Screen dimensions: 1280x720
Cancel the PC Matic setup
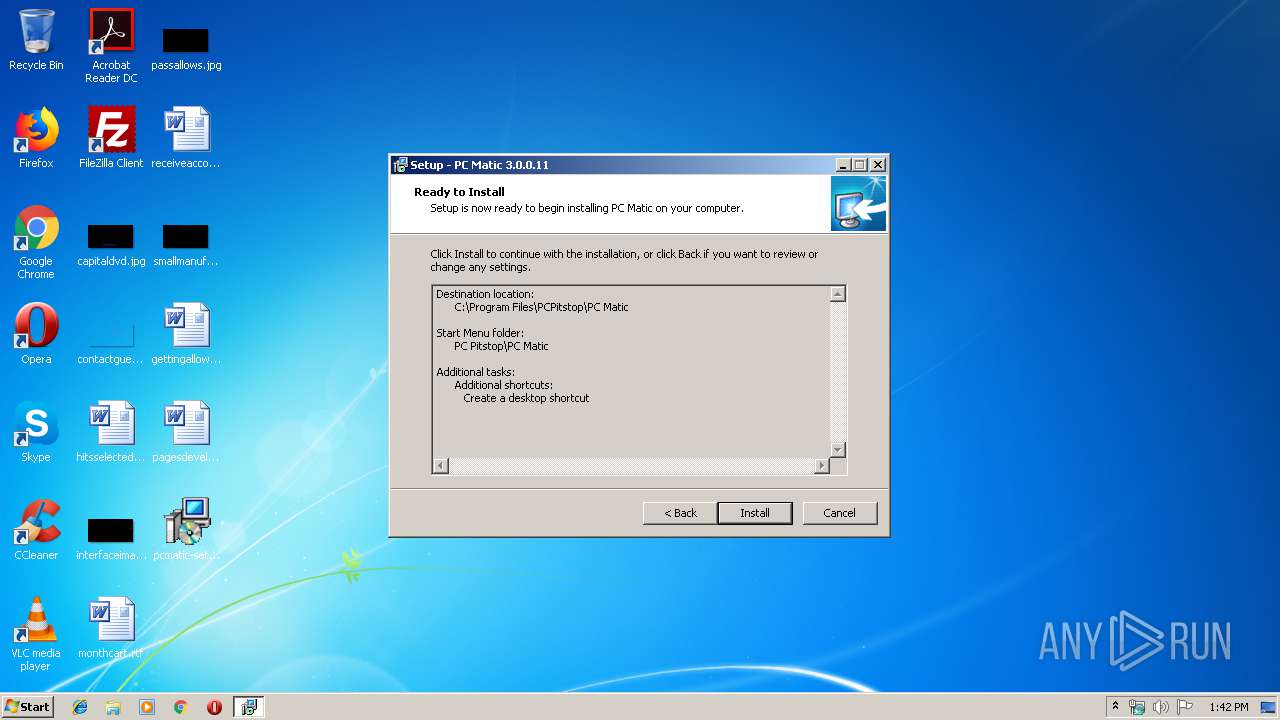point(839,513)
